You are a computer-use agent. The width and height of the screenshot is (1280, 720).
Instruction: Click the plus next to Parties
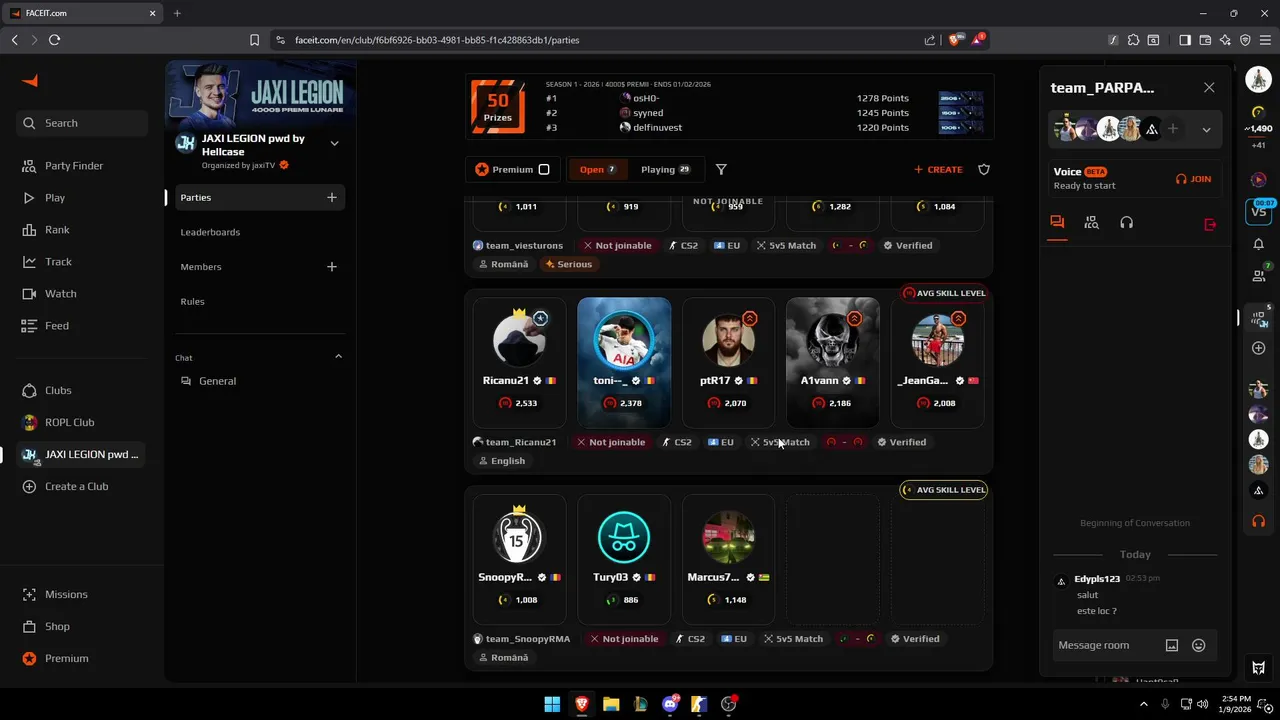(332, 197)
